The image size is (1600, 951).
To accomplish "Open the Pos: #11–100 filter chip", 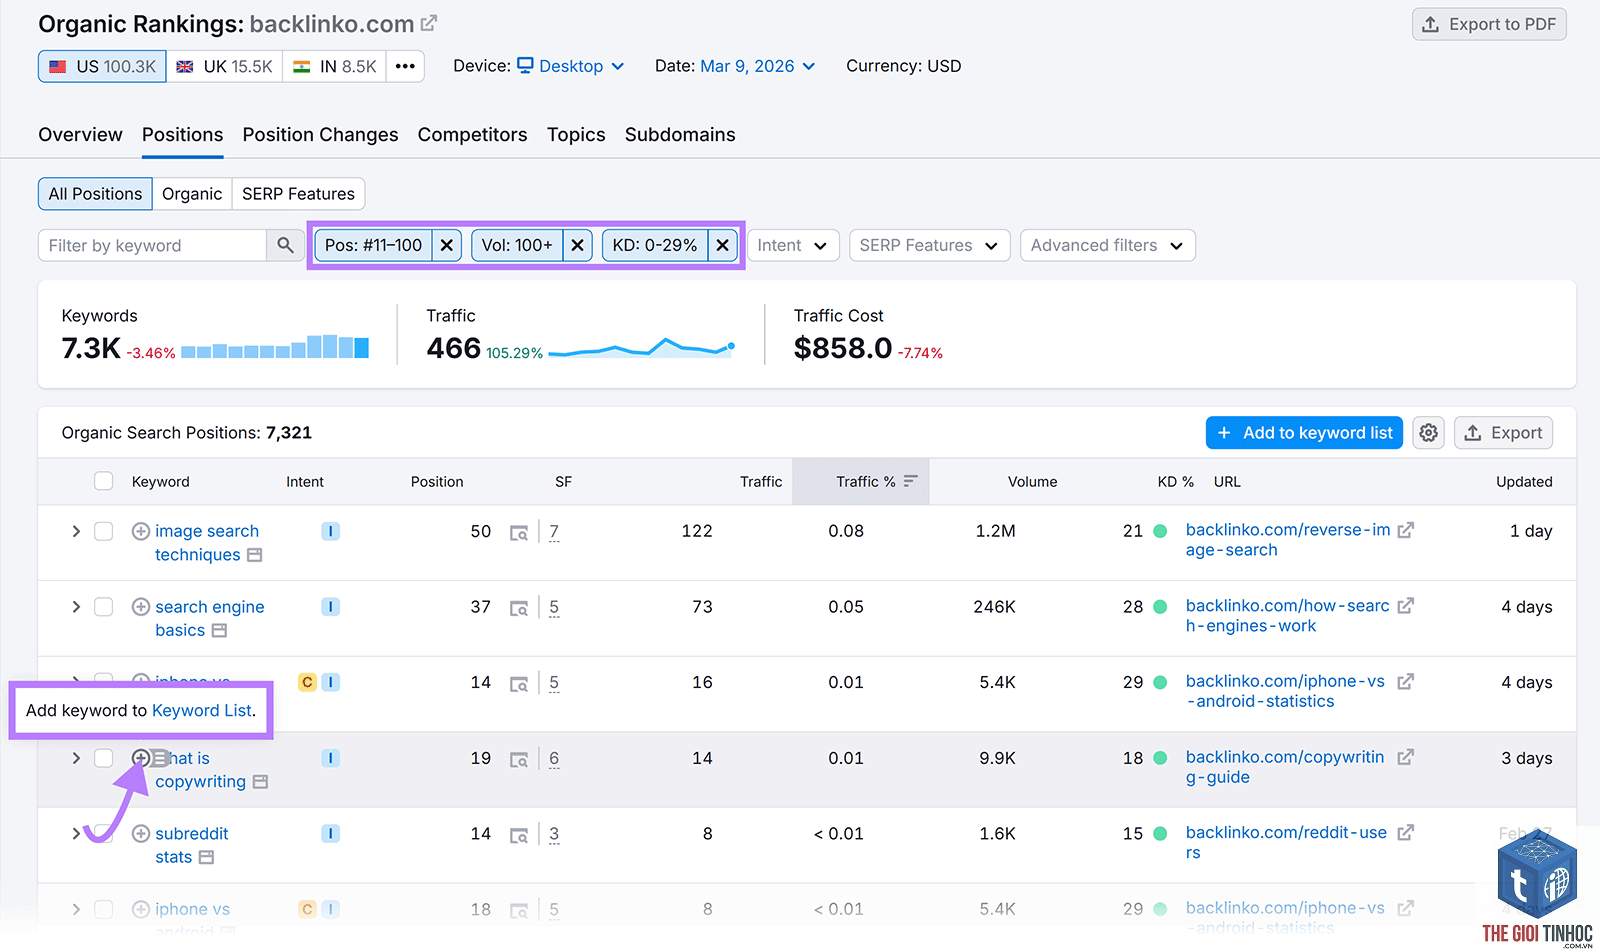I will point(373,245).
